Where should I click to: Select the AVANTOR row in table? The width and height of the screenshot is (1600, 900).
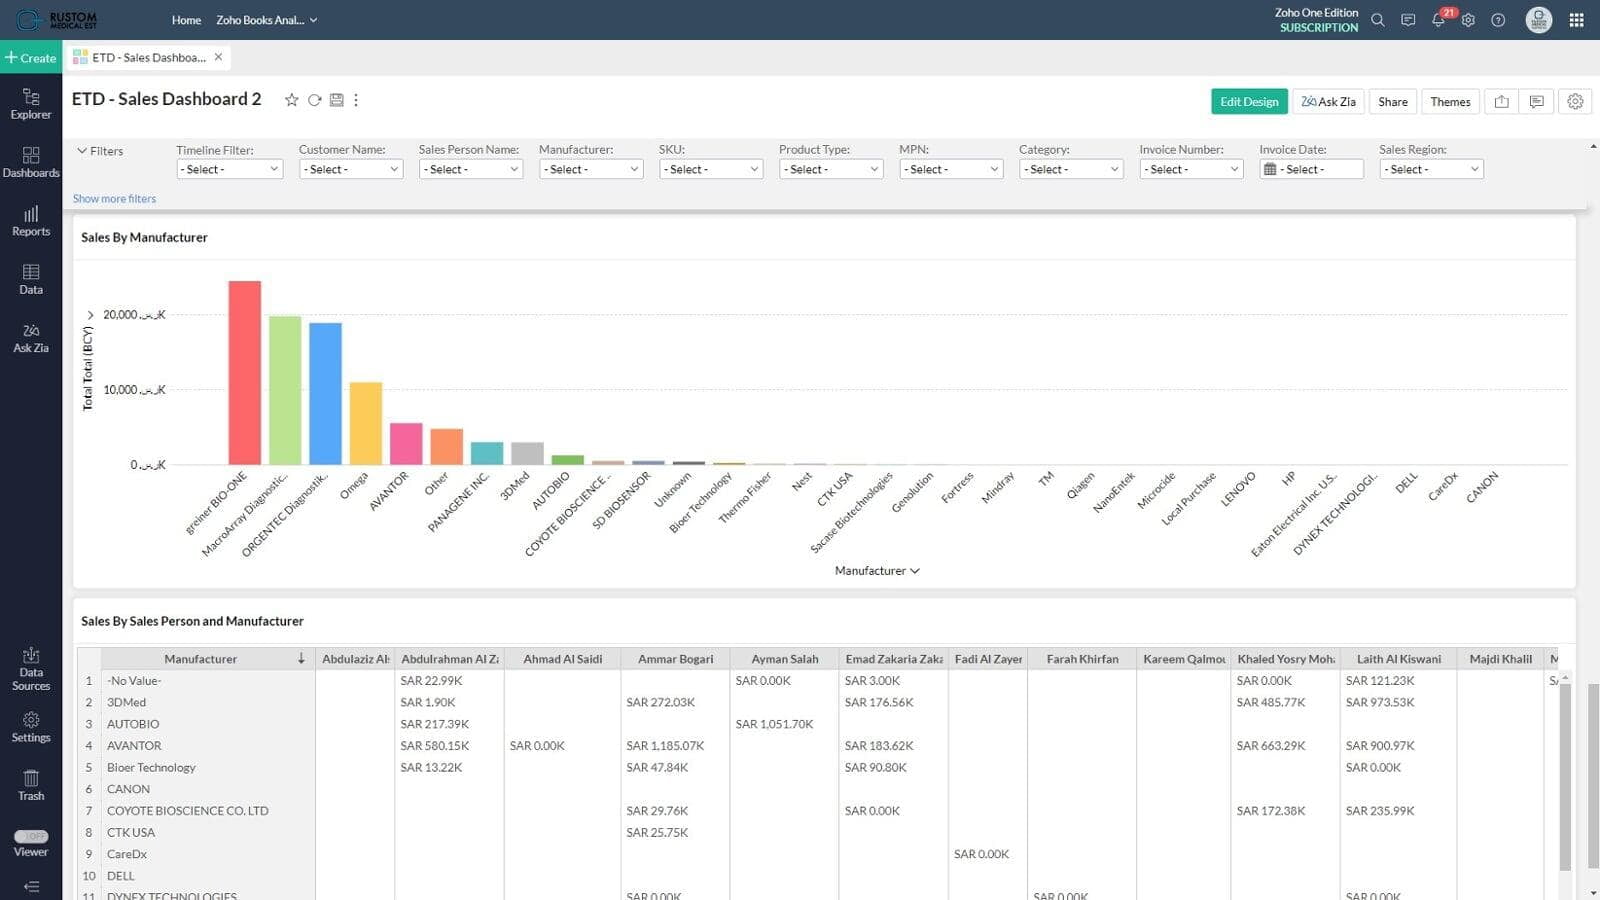134,745
